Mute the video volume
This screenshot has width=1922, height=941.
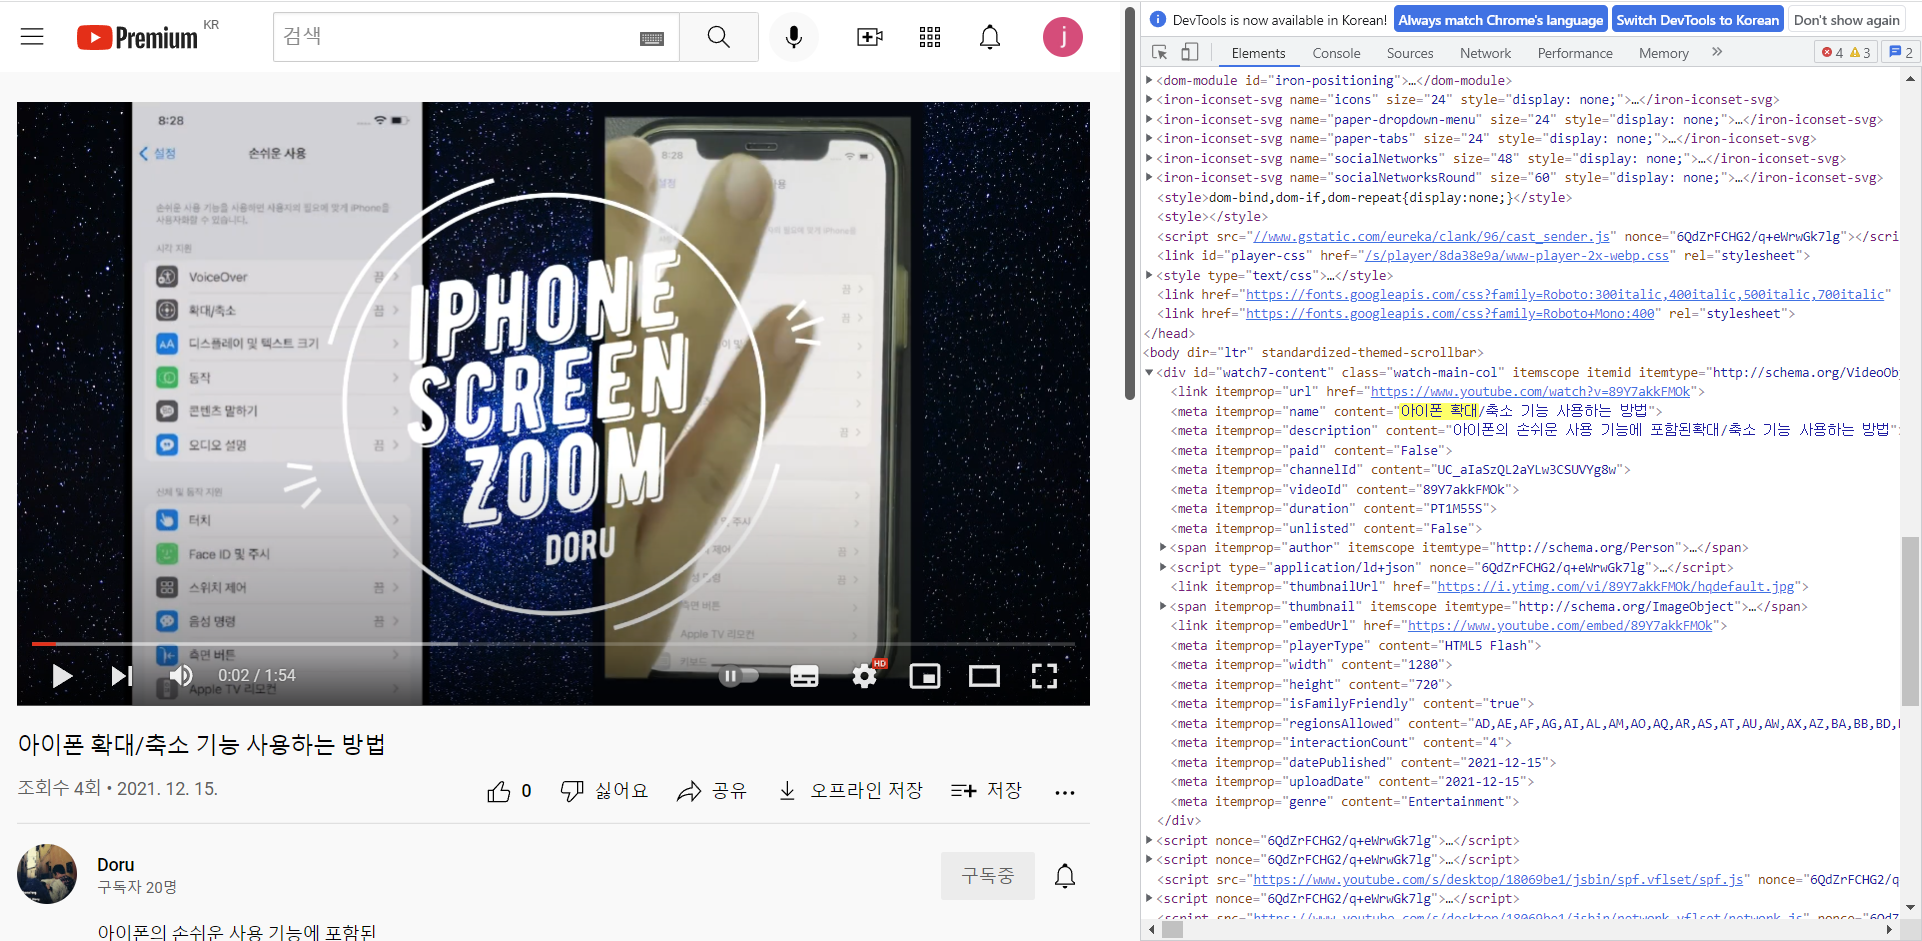pyautogui.click(x=181, y=676)
